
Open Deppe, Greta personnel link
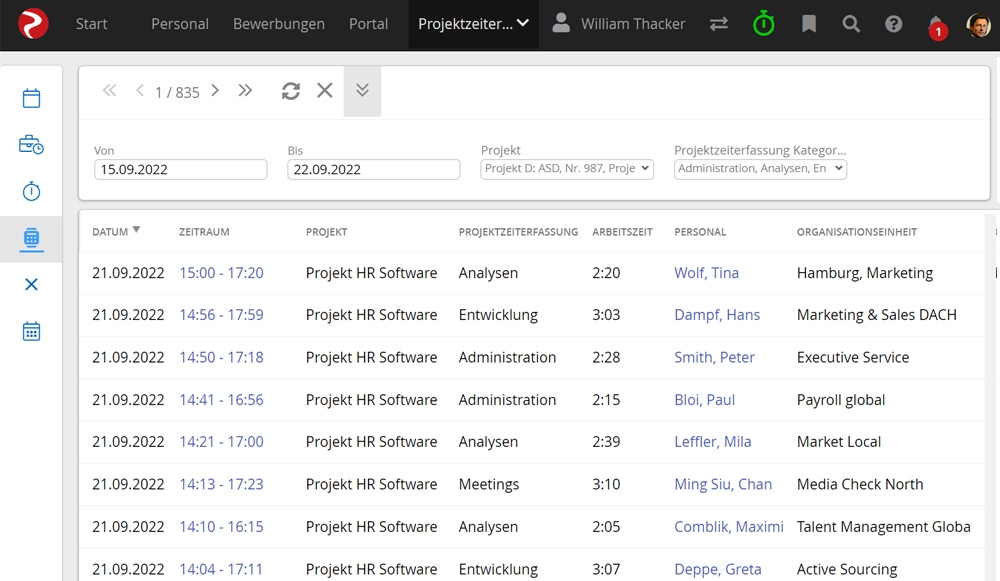(x=717, y=569)
